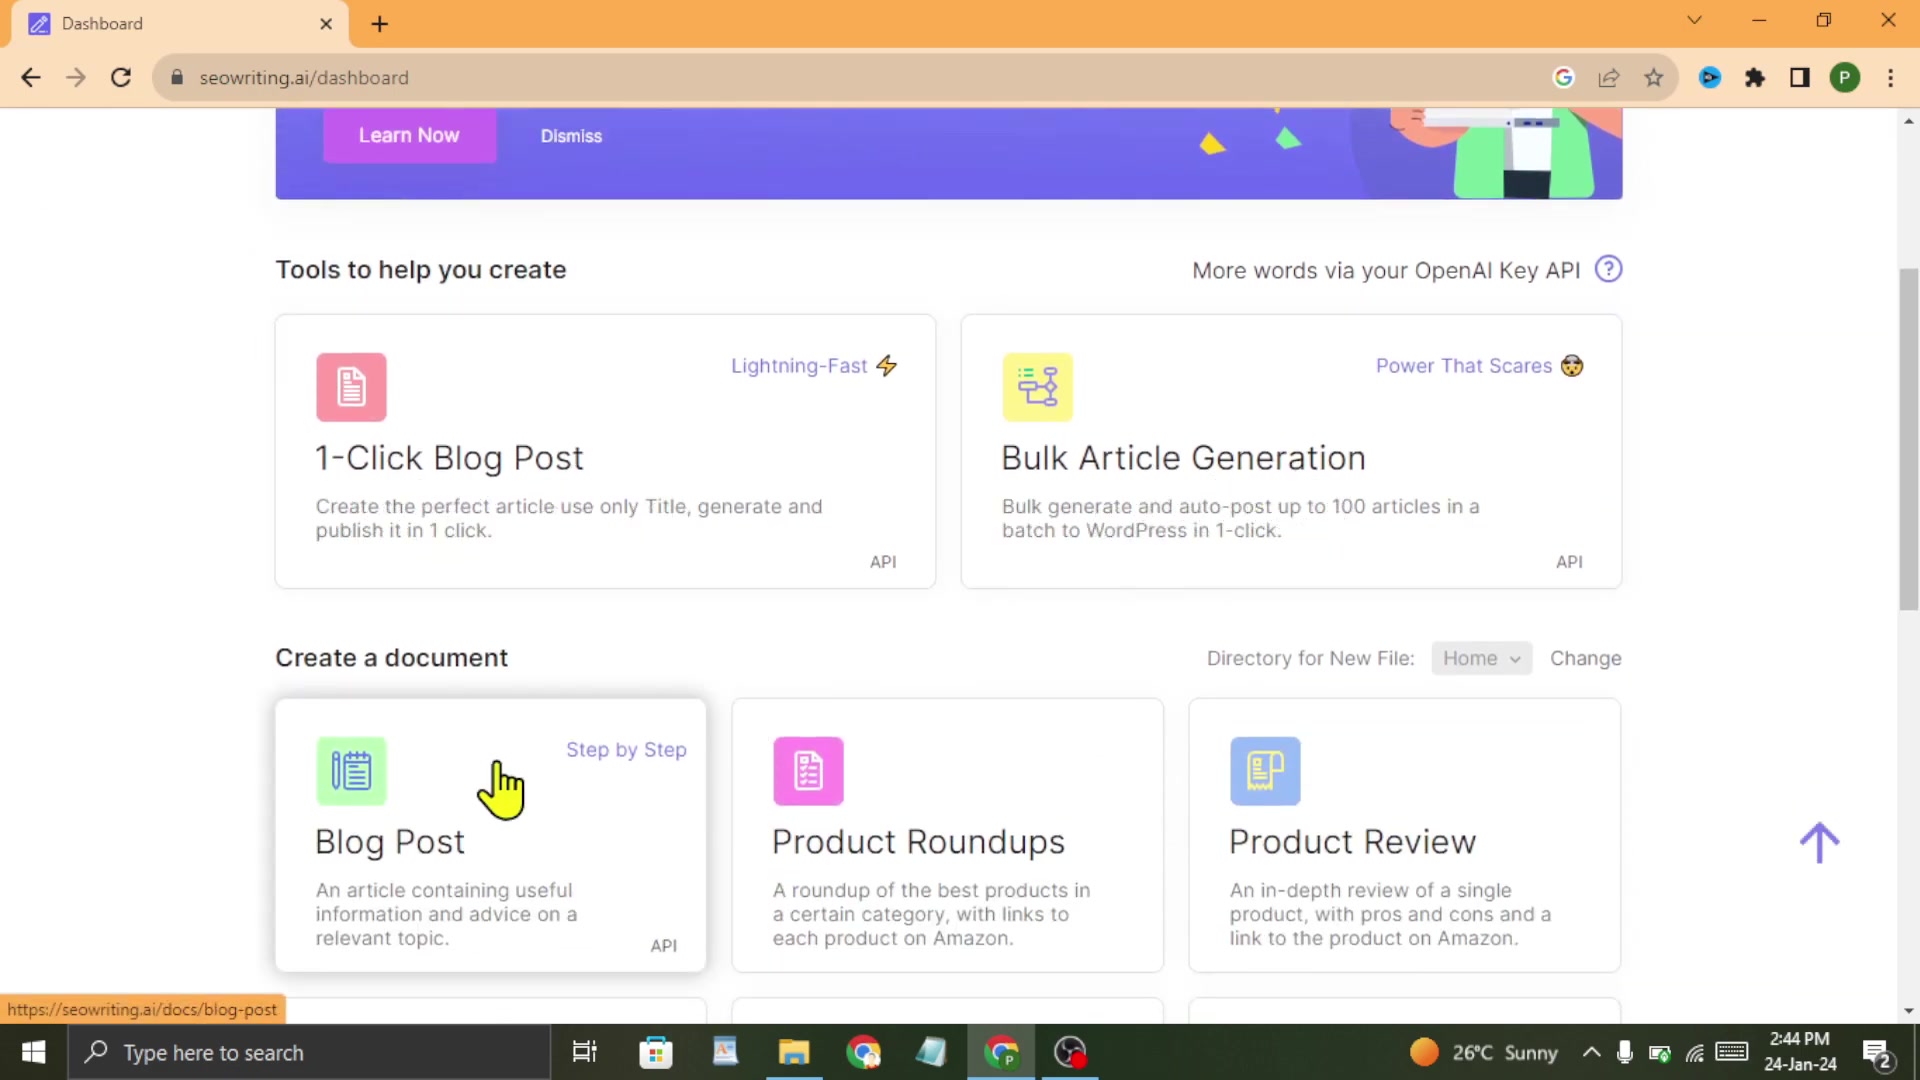Click the Learn Now button
This screenshot has width=1920, height=1080.
(x=409, y=135)
